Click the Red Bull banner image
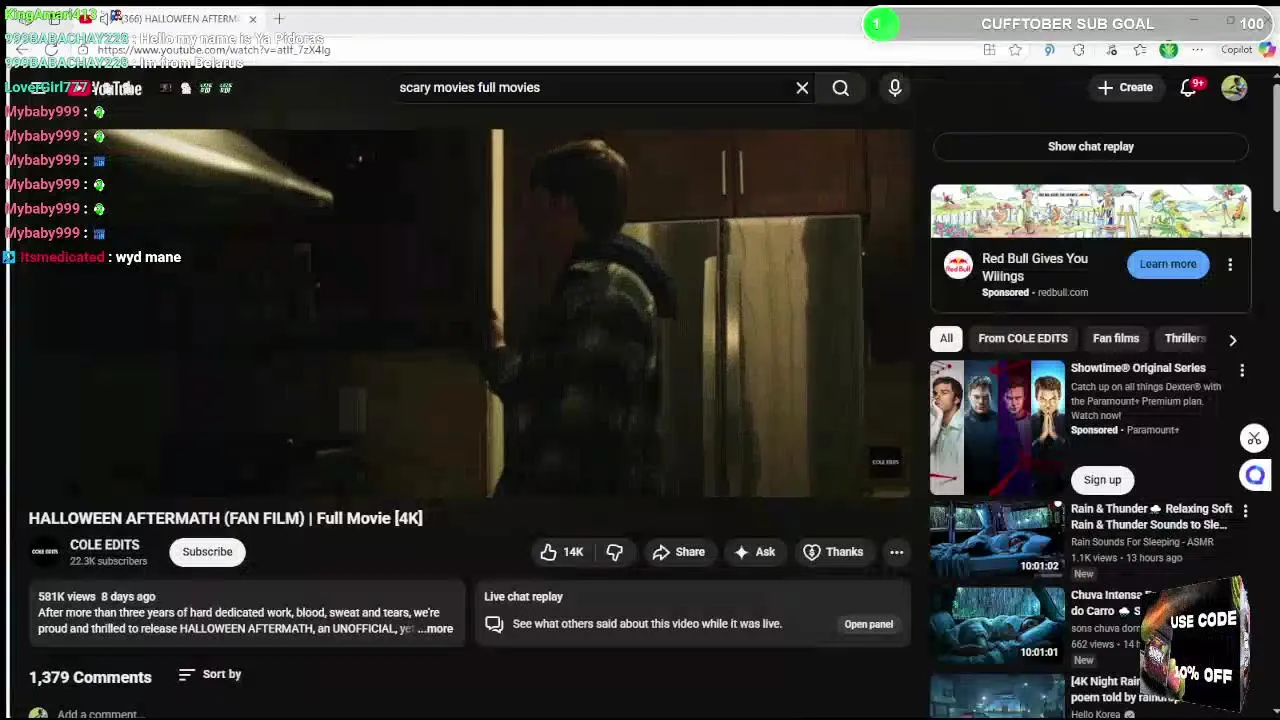 coord(1090,211)
